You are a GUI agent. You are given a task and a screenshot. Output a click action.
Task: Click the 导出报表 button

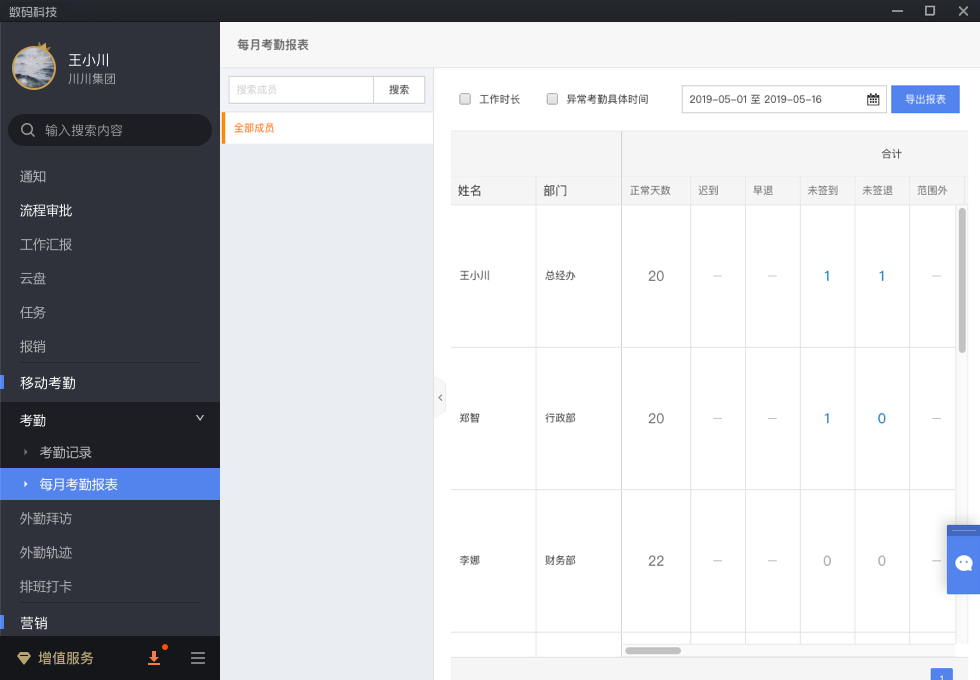point(925,99)
